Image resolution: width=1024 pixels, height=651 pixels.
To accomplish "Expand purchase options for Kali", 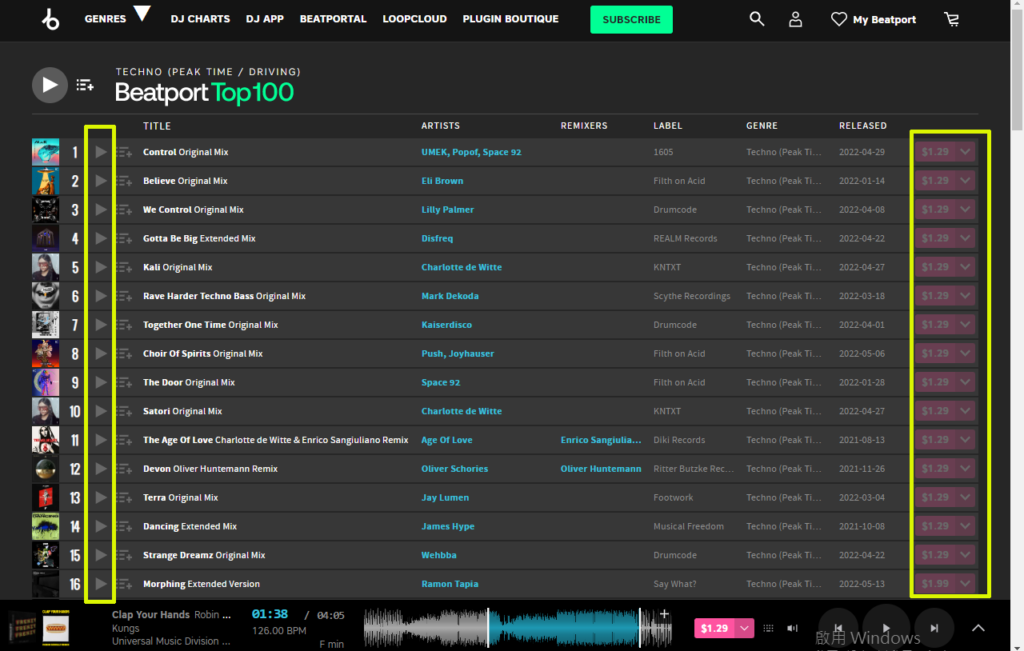I will pyautogui.click(x=965, y=267).
